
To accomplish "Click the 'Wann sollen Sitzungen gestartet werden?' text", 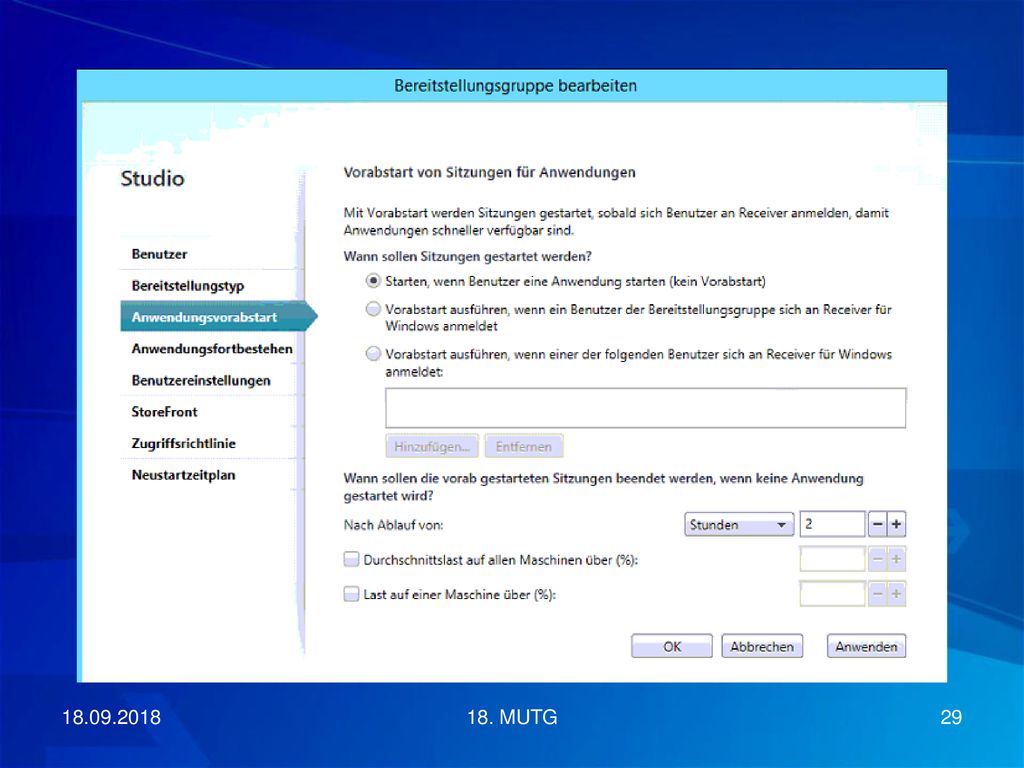I will tap(468, 257).
